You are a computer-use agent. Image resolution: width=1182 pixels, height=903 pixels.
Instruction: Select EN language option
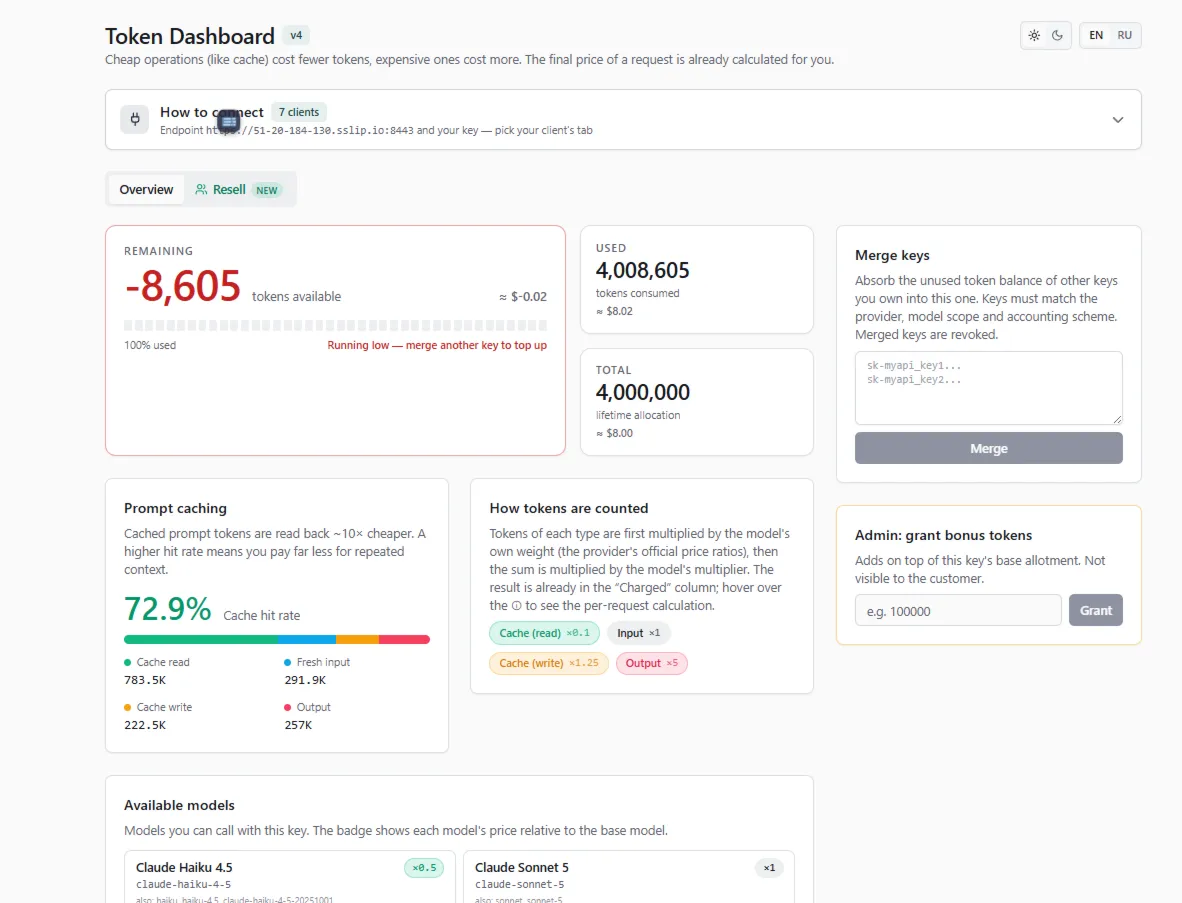[x=1096, y=35]
